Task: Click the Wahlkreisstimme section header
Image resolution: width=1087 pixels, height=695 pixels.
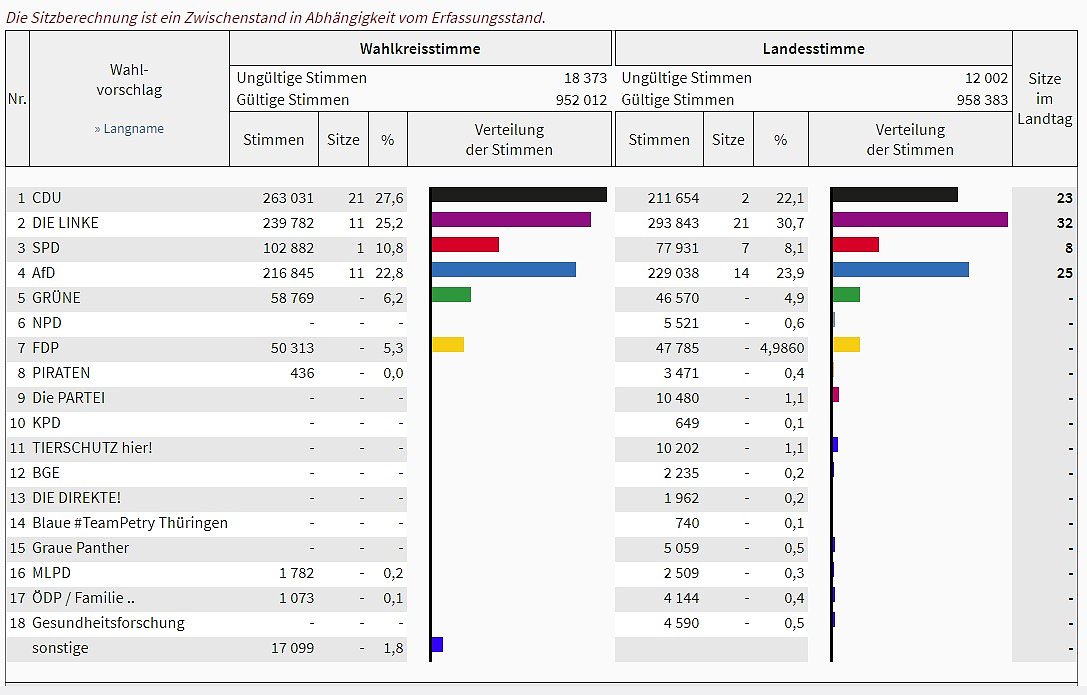Action: point(420,48)
